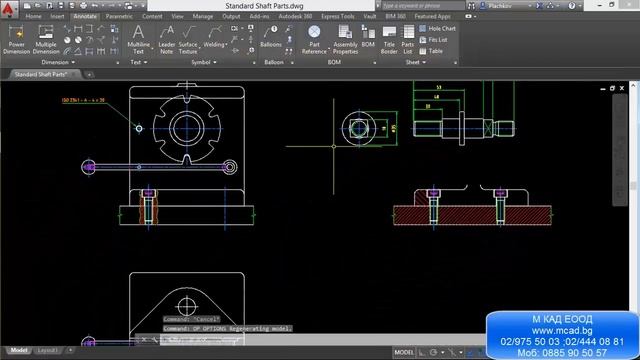Switch to the Home ribbon tab

tap(33, 16)
